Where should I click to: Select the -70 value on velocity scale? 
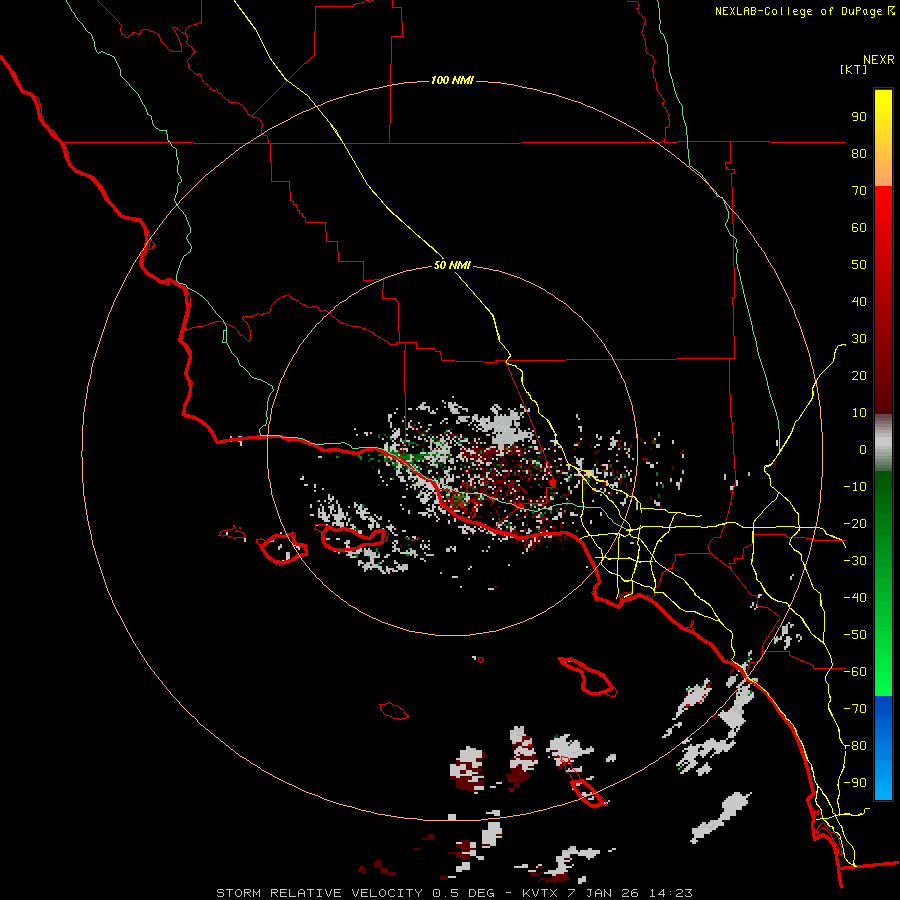click(855, 708)
